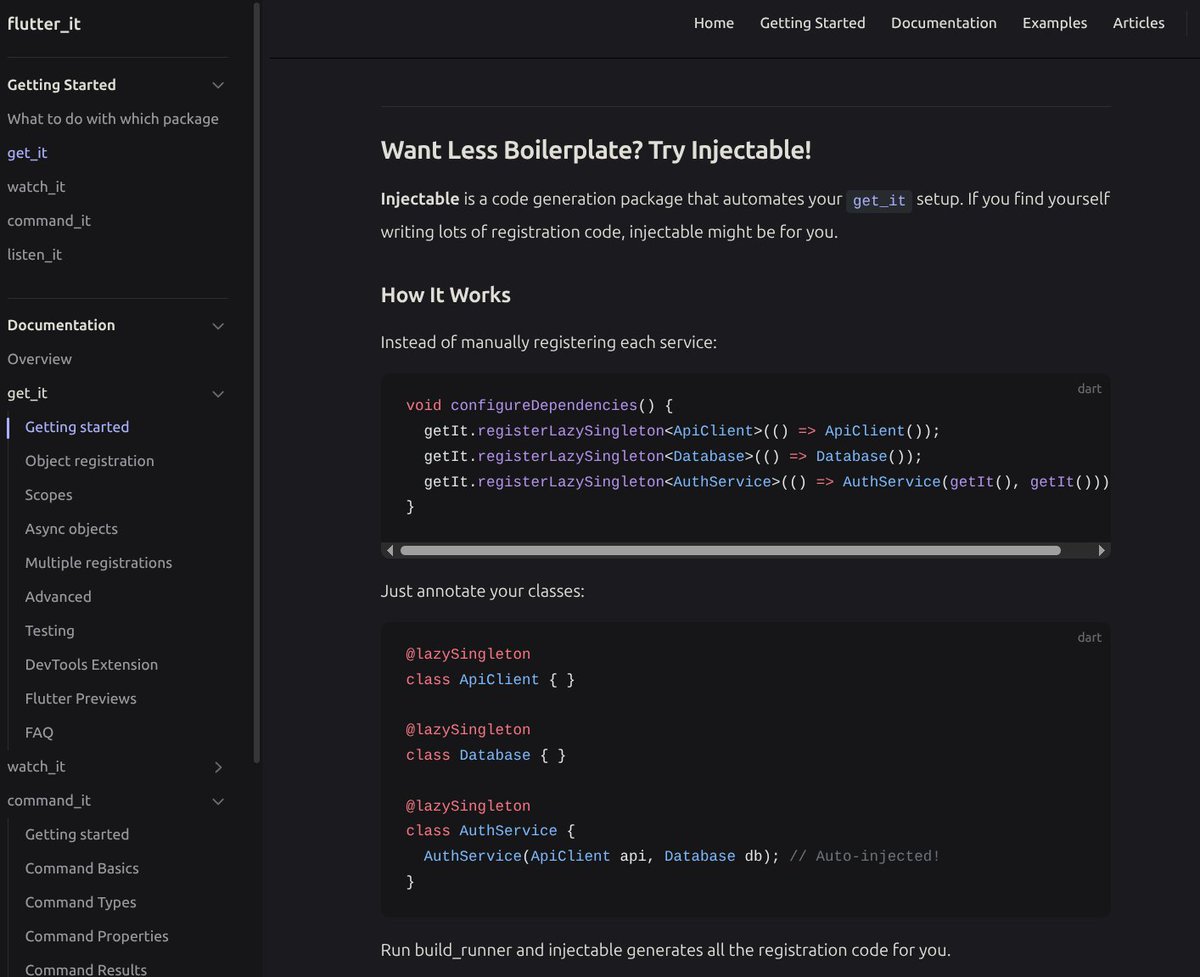This screenshot has width=1200, height=977.
Task: Click the 'class Database { }' code line
Action: (486, 755)
